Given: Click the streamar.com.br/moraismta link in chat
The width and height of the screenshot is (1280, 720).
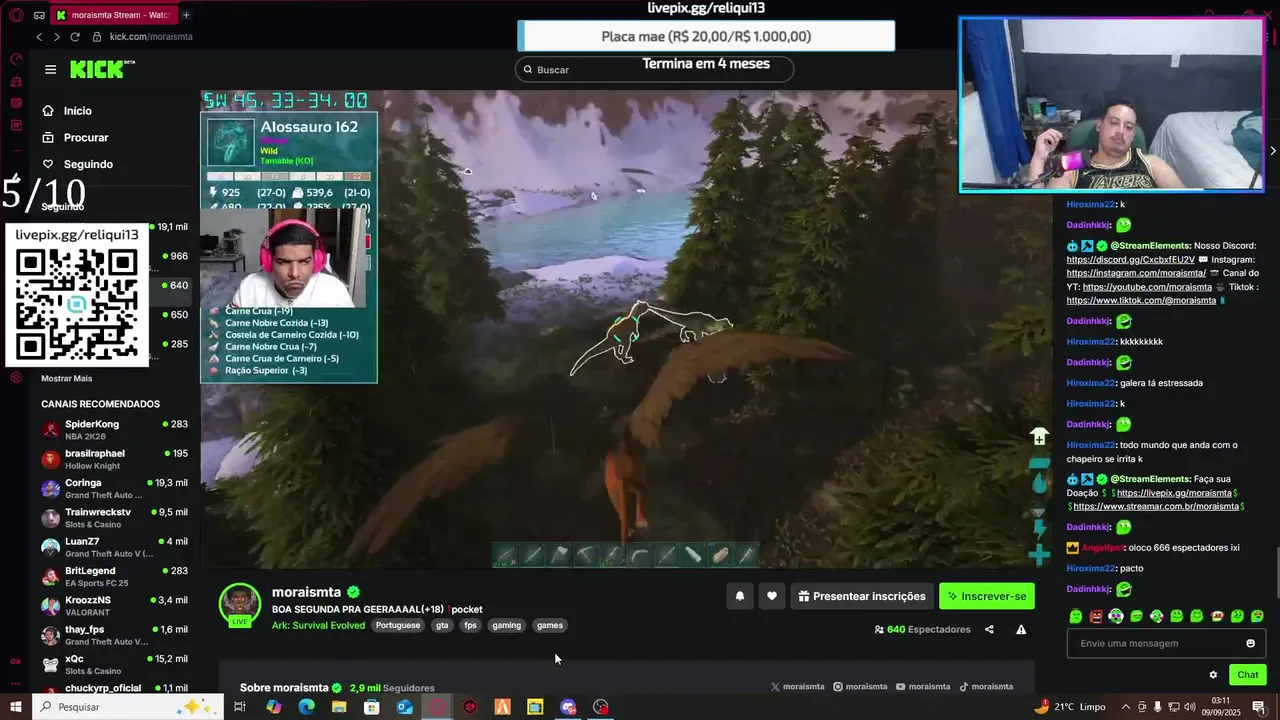Looking at the screenshot, I should 1155,507.
